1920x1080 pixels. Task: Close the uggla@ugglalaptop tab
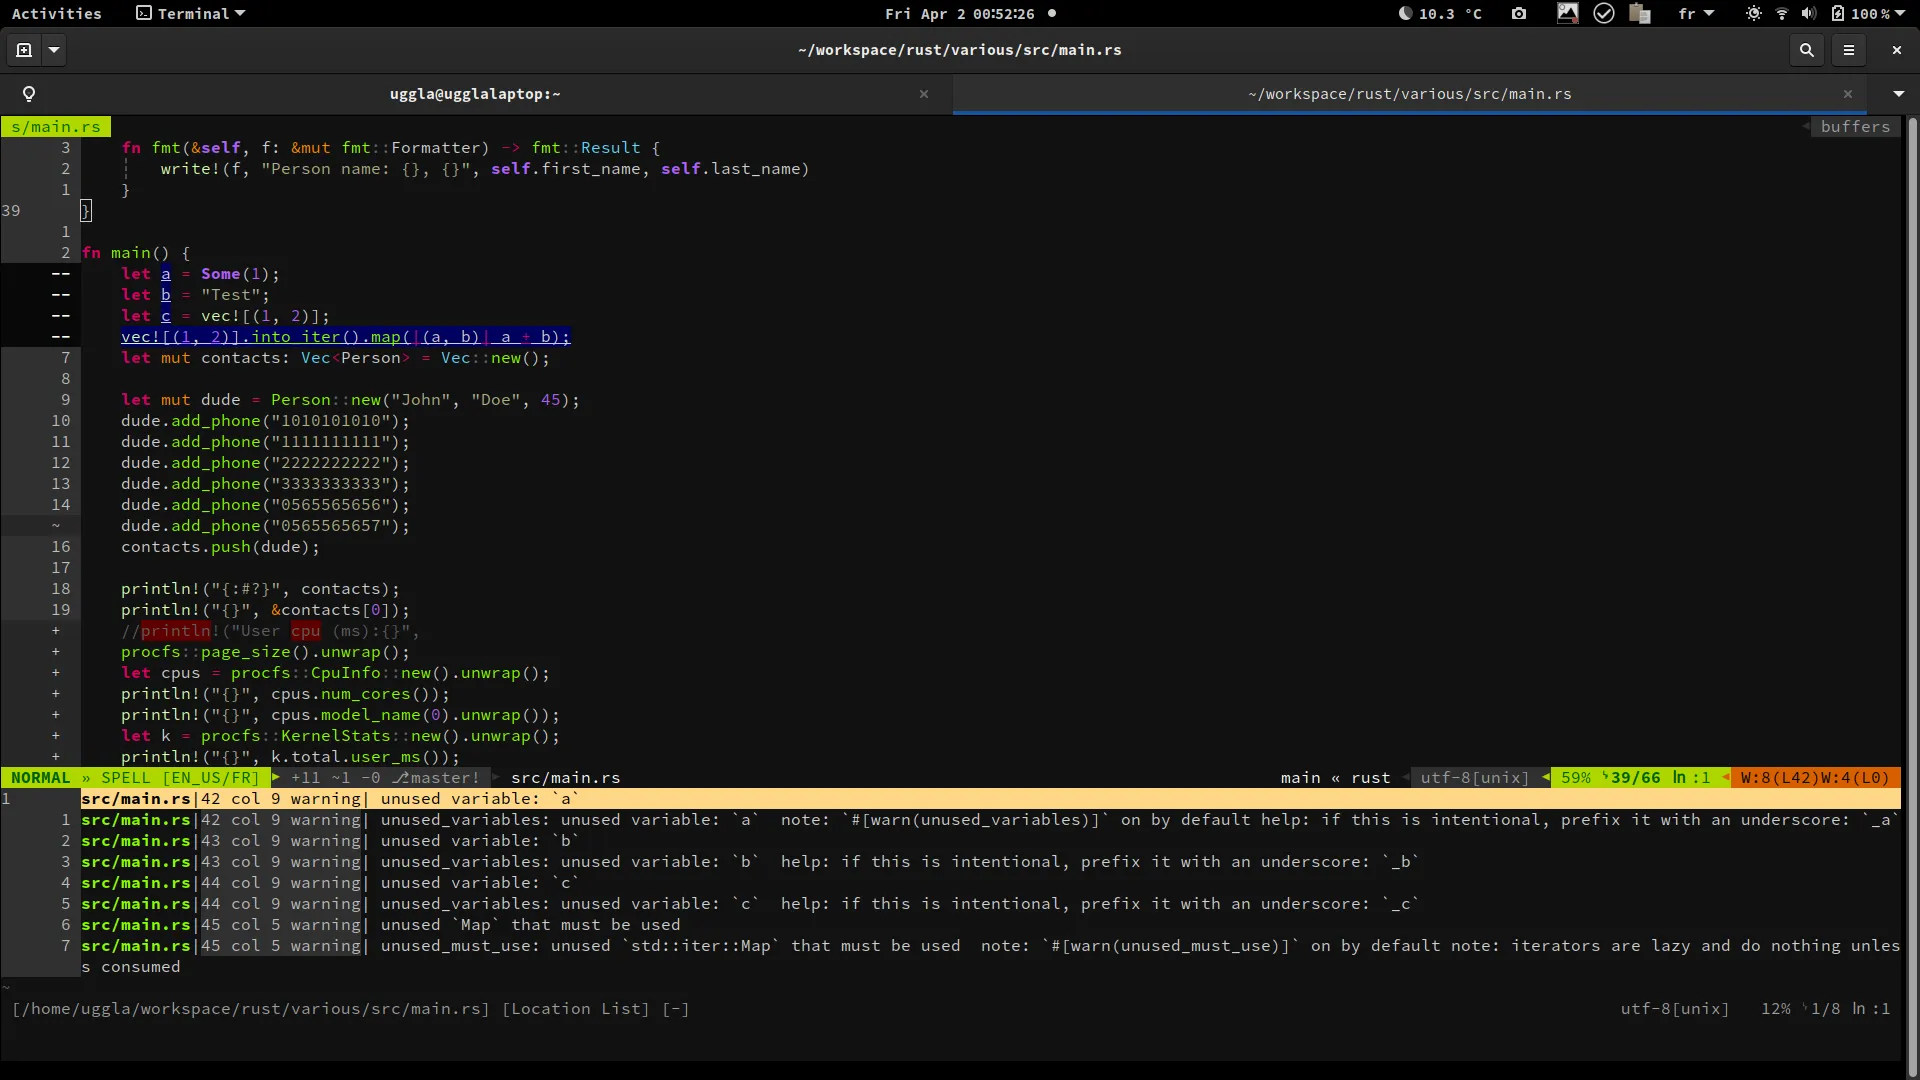click(924, 93)
